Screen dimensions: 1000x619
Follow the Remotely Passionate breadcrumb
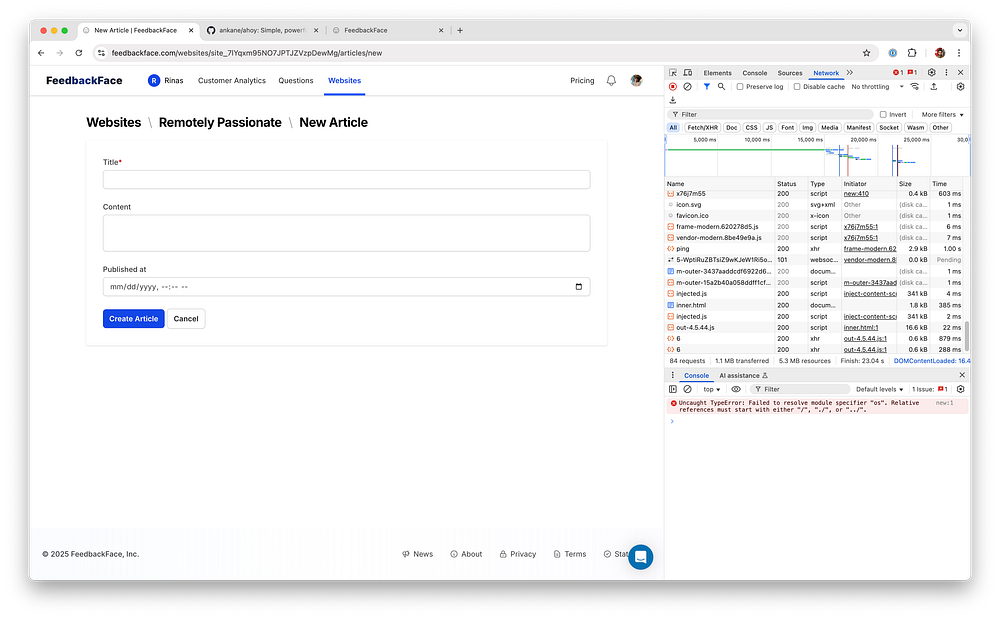[x=220, y=122]
